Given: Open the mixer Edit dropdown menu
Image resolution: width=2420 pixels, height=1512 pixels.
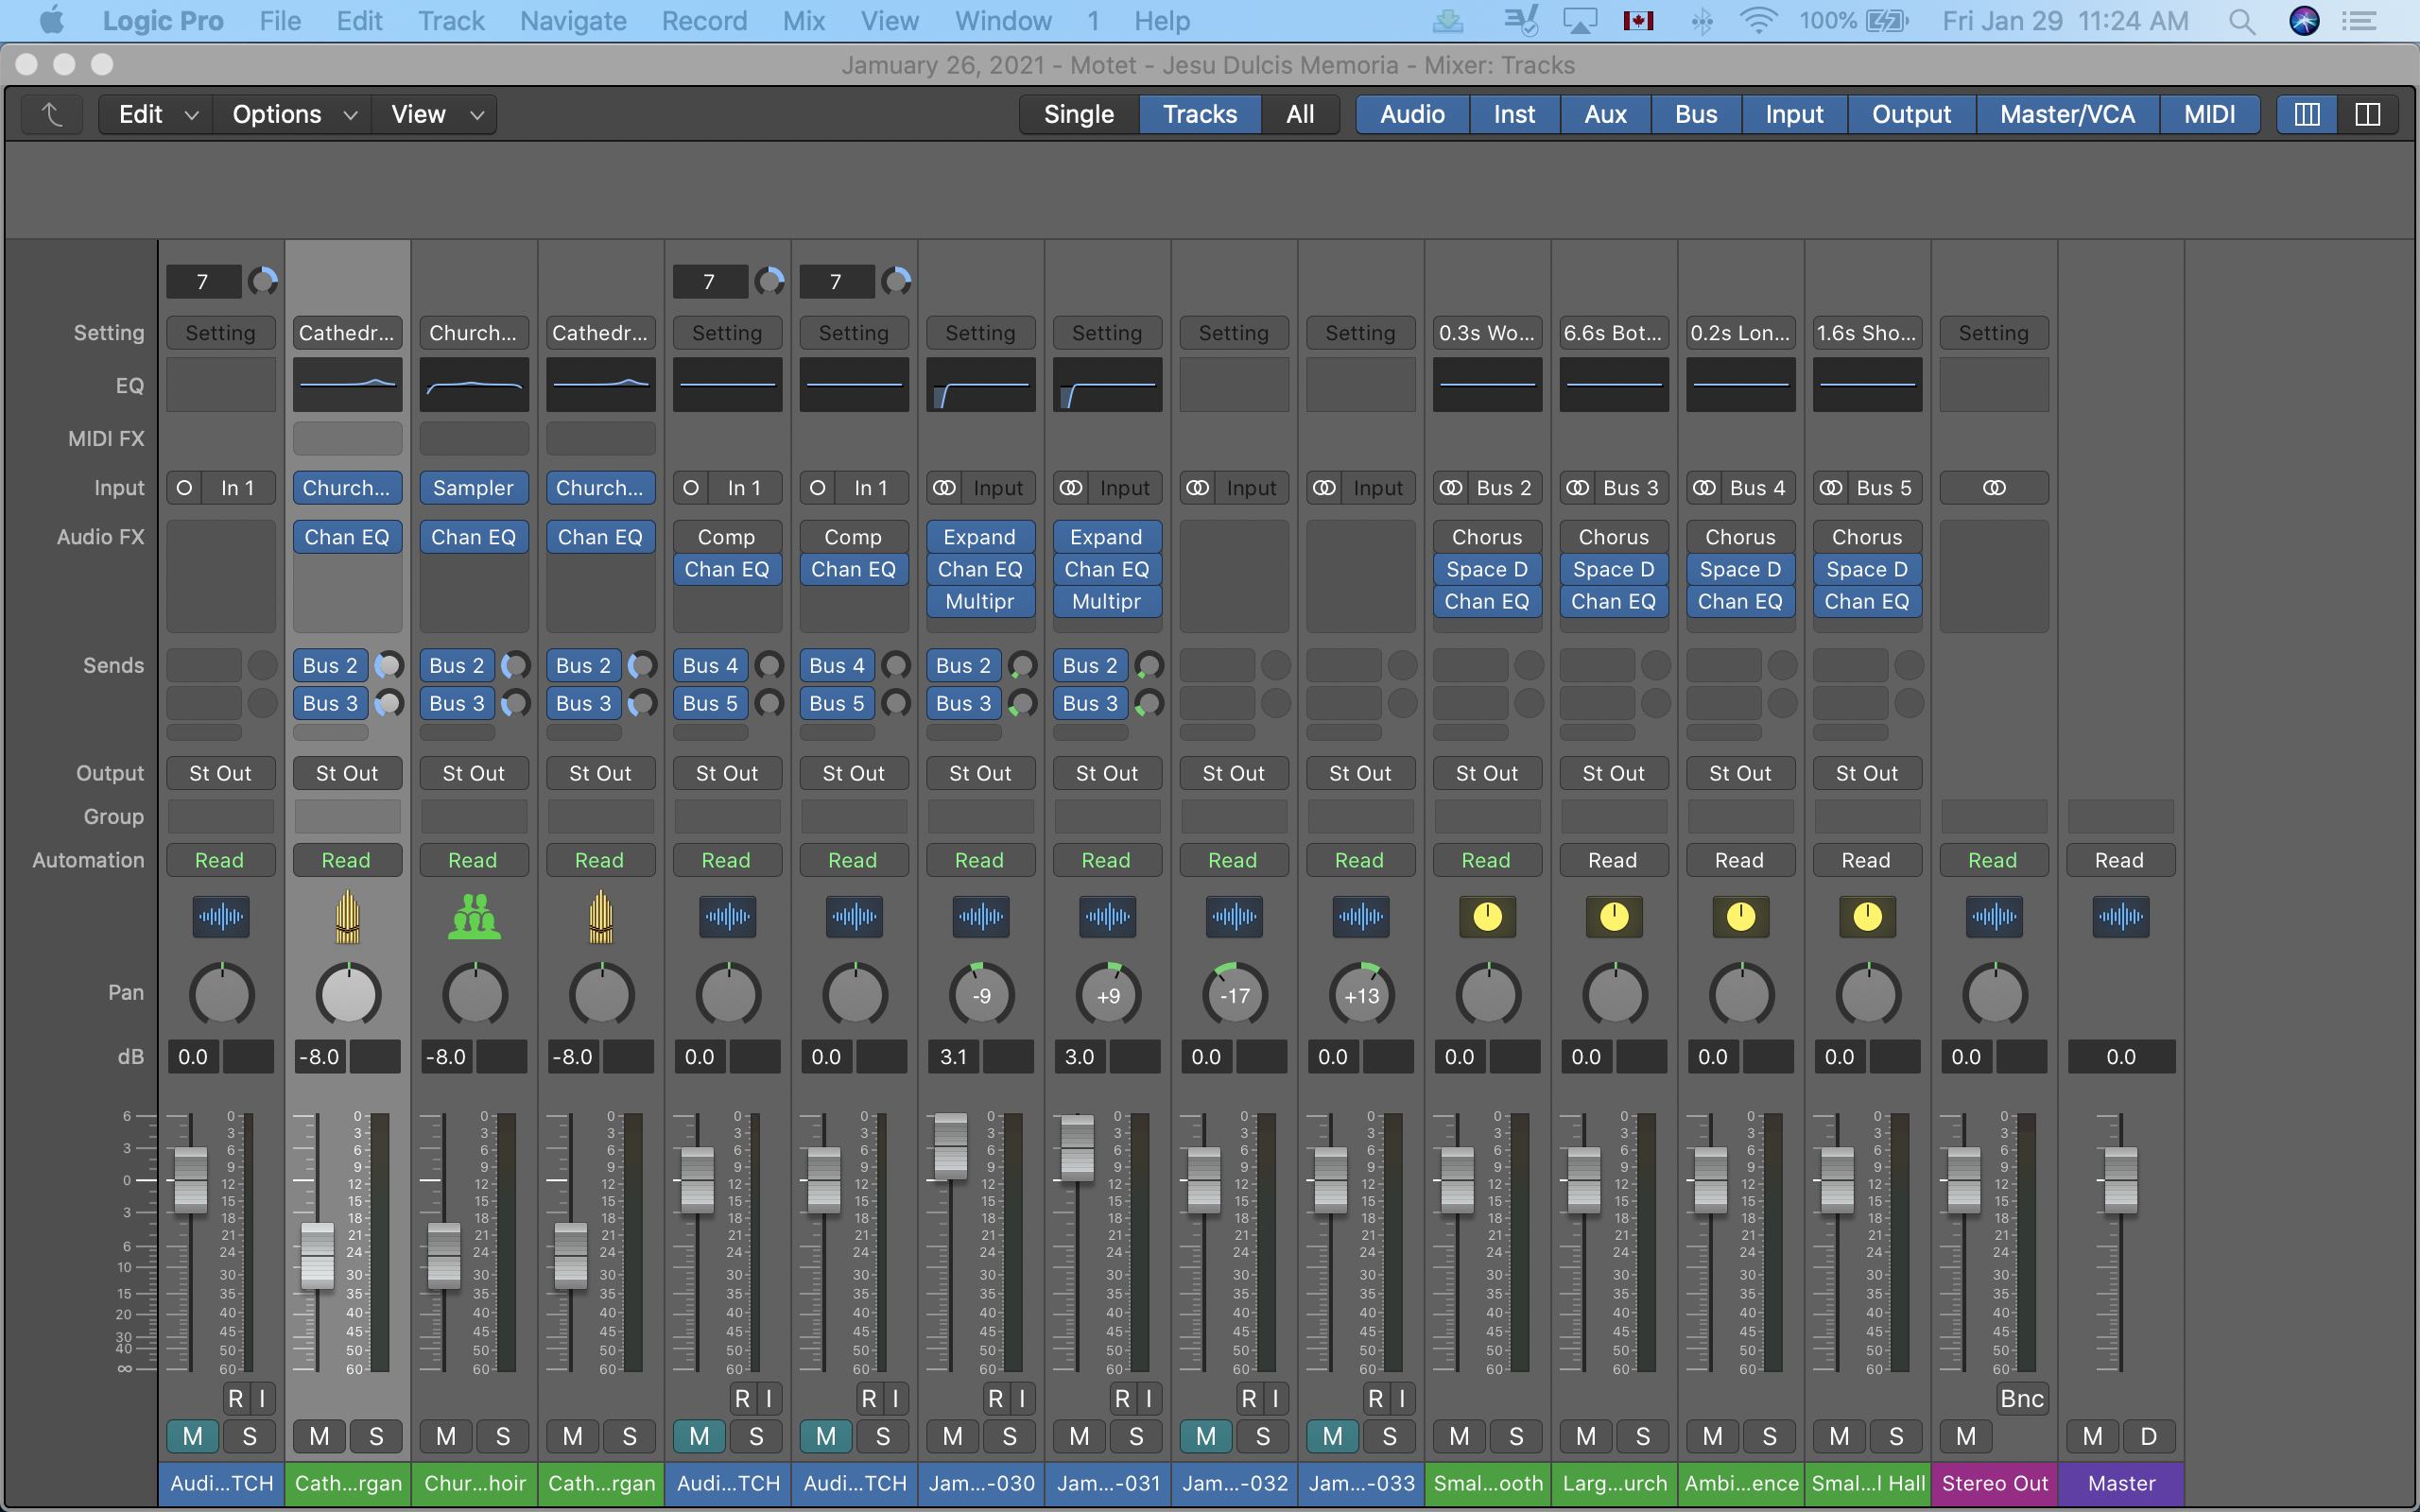Looking at the screenshot, I should click(x=156, y=114).
